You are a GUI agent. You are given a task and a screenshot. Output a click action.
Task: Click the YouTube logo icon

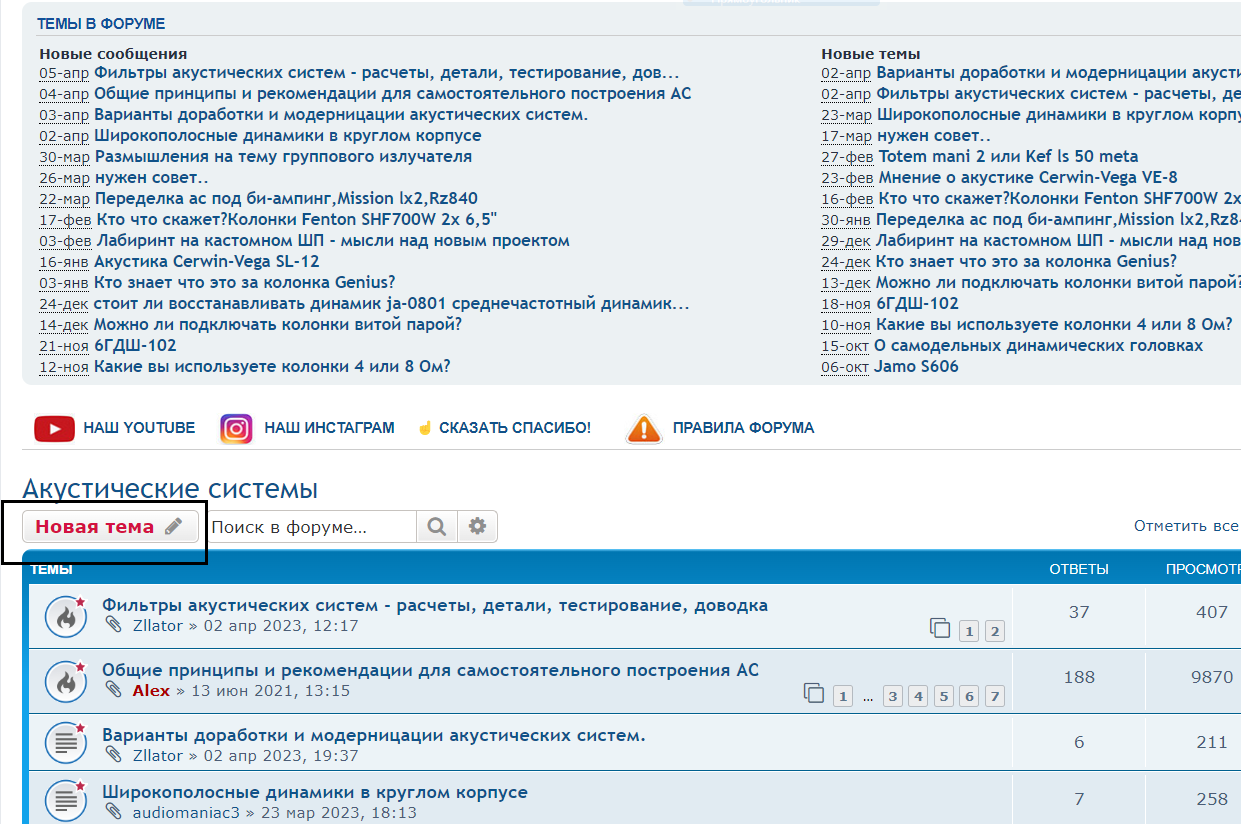[54, 428]
